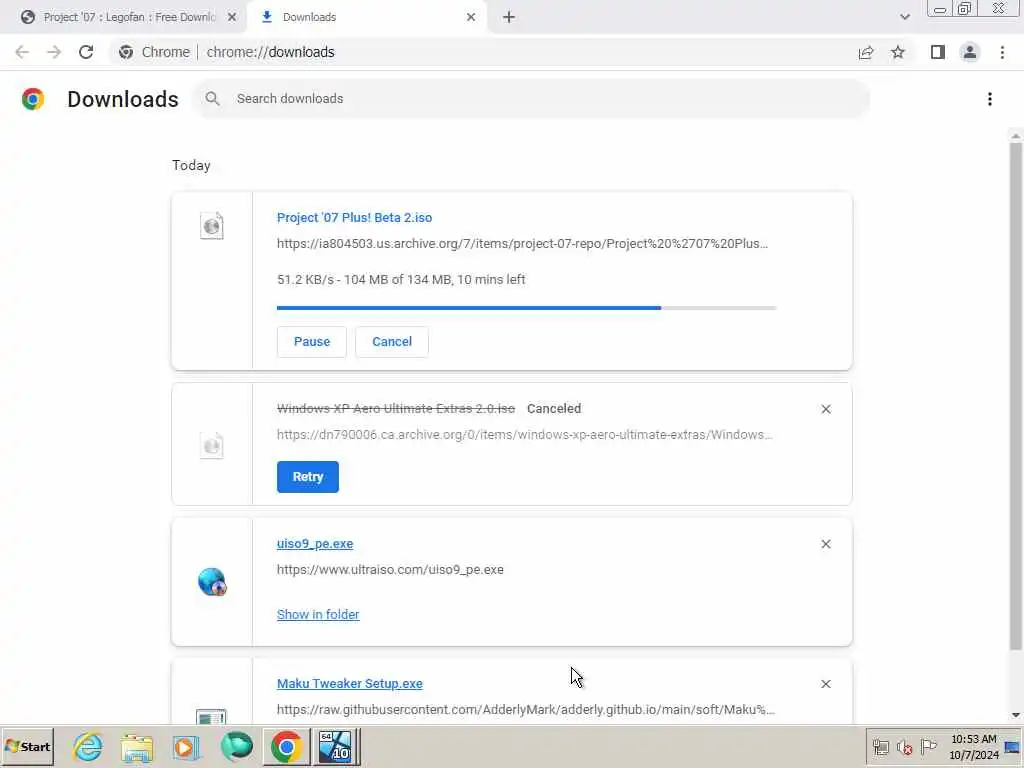Screen dimensions: 1024x768
Task: Click the muted volume tray icon
Action: [904, 747]
